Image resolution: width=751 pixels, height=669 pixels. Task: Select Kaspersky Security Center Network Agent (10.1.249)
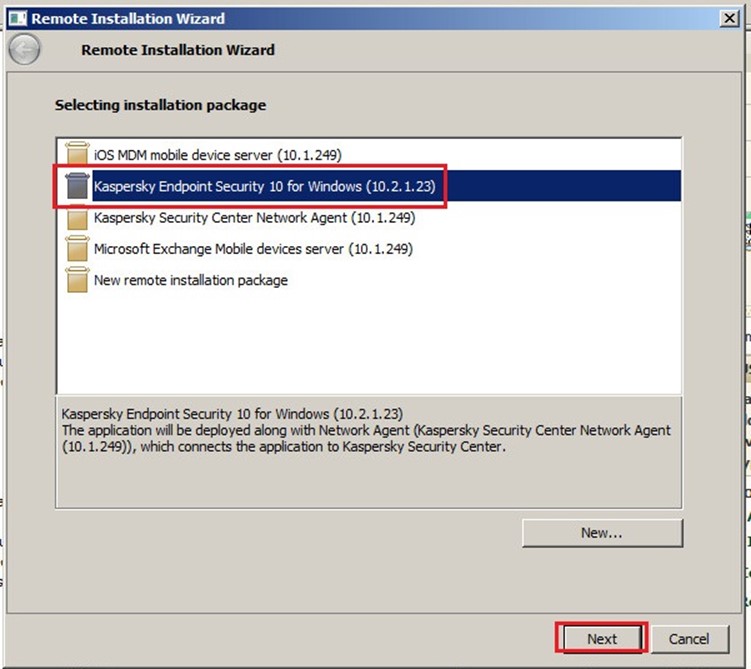click(255, 217)
